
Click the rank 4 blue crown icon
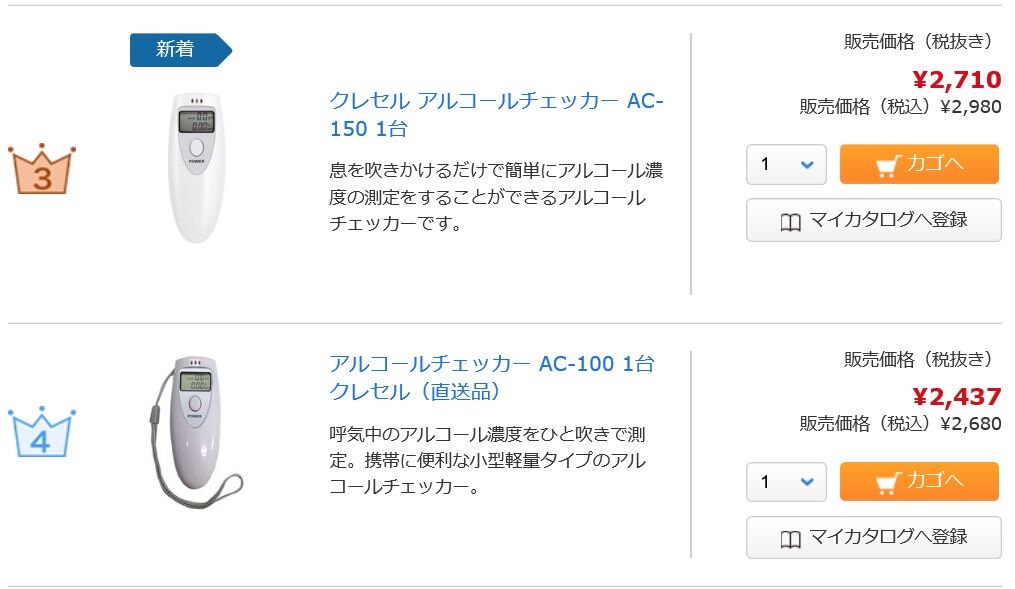42,432
